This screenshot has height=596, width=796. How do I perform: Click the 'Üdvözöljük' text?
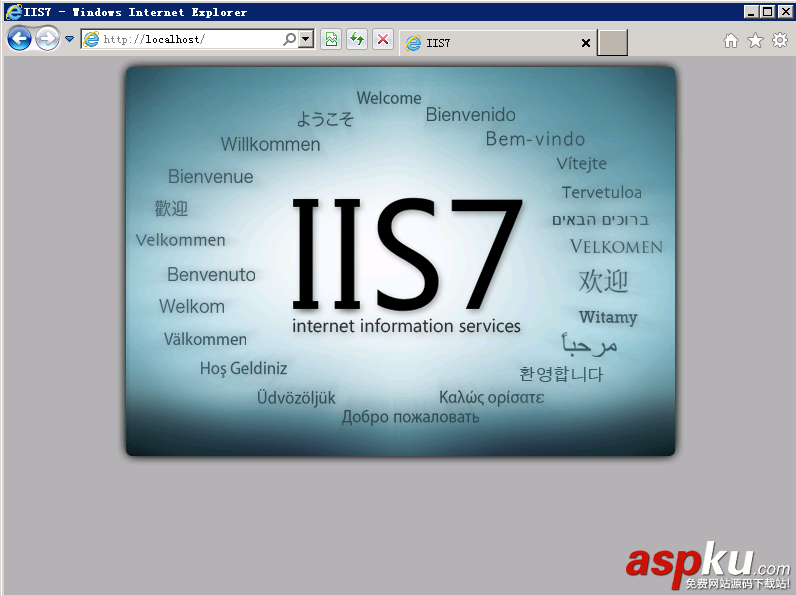[x=296, y=398]
